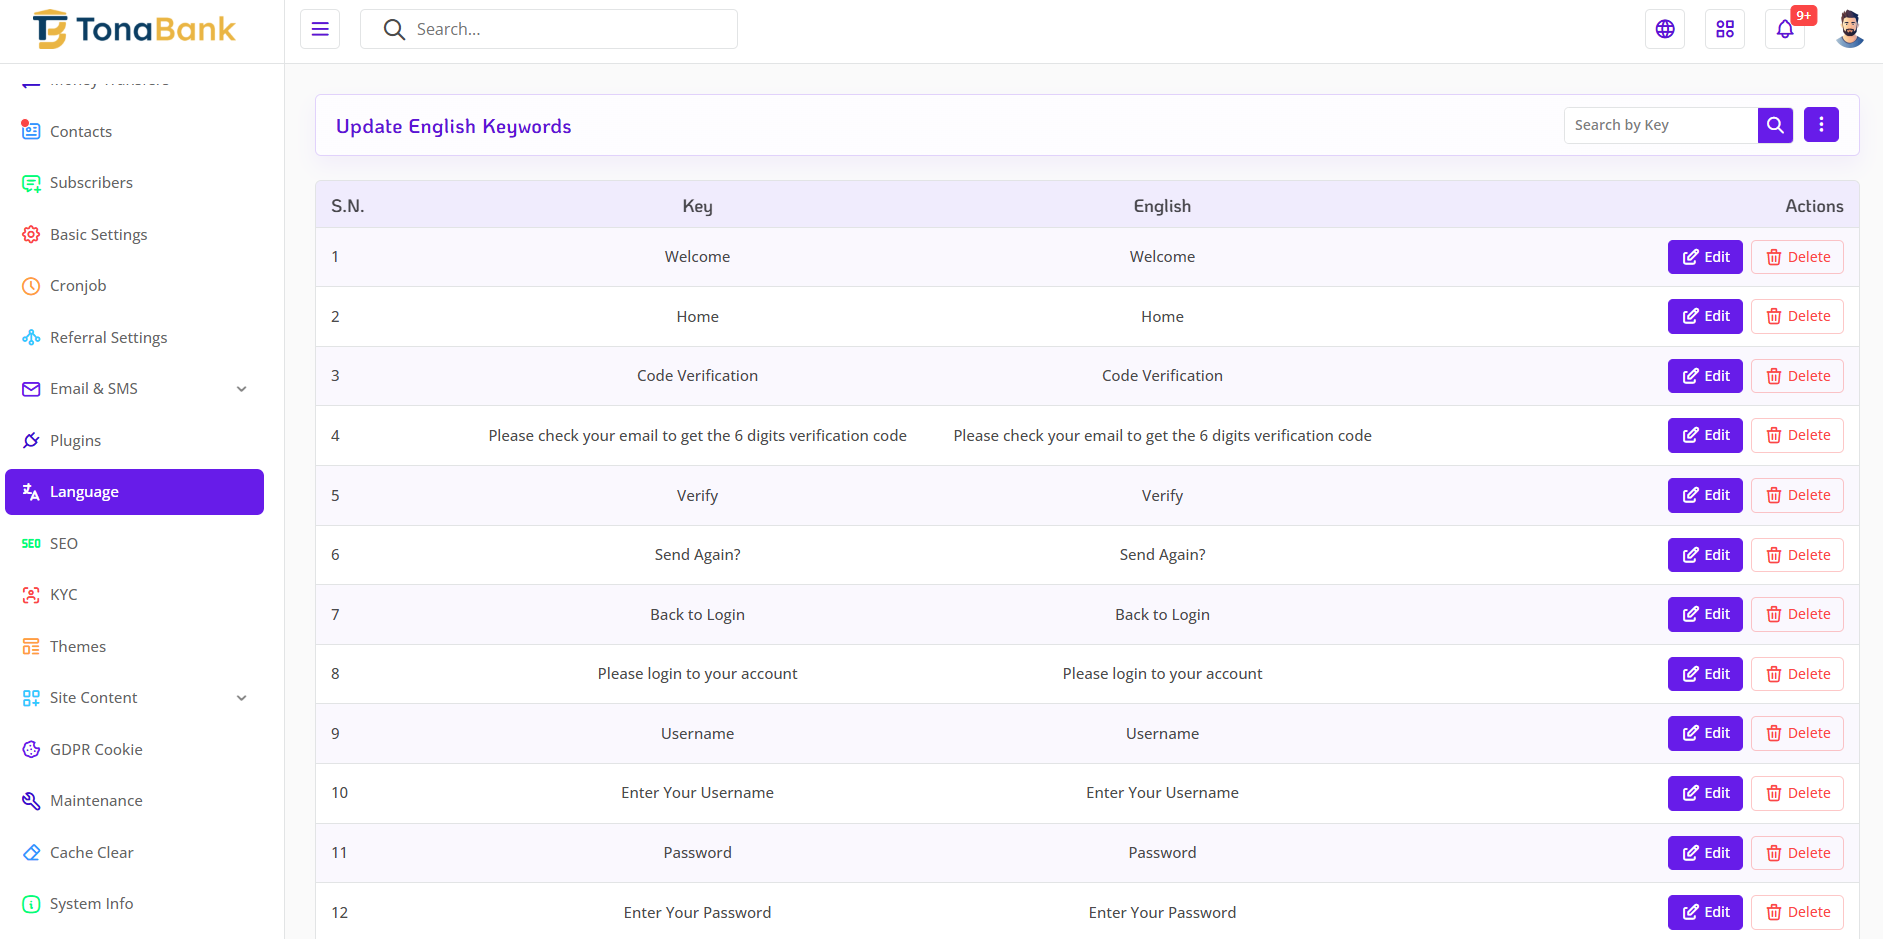Go to Basic Settings in sidebar

[98, 235]
